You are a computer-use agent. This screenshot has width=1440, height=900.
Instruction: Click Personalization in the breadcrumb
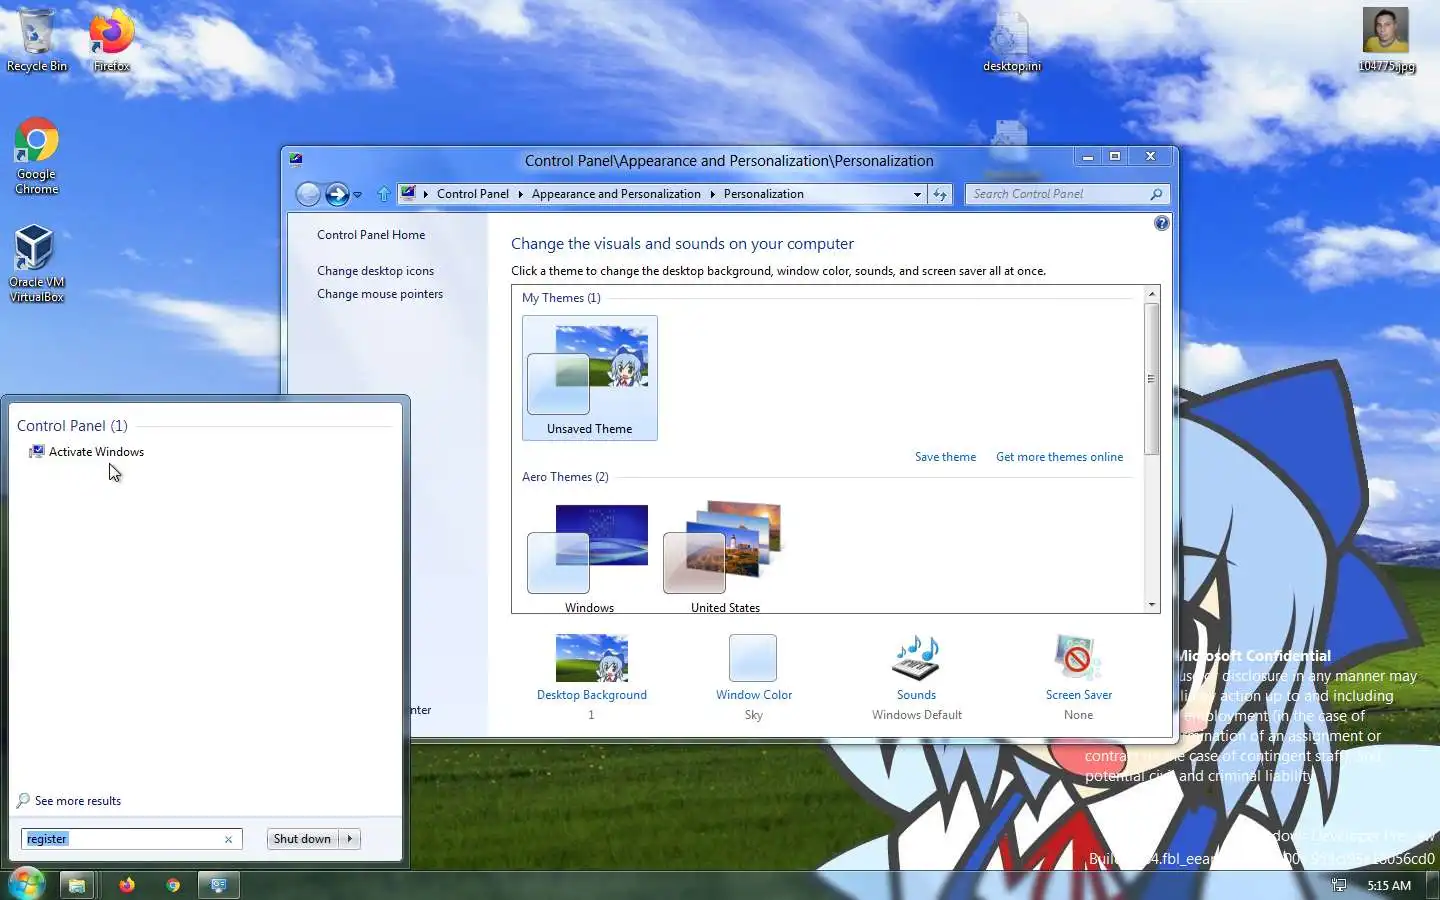pos(763,194)
